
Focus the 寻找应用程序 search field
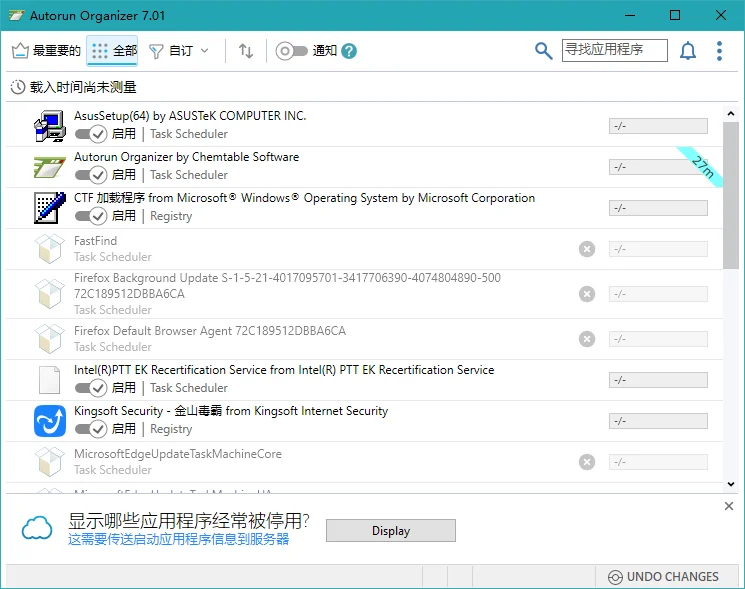pyautogui.click(x=614, y=50)
